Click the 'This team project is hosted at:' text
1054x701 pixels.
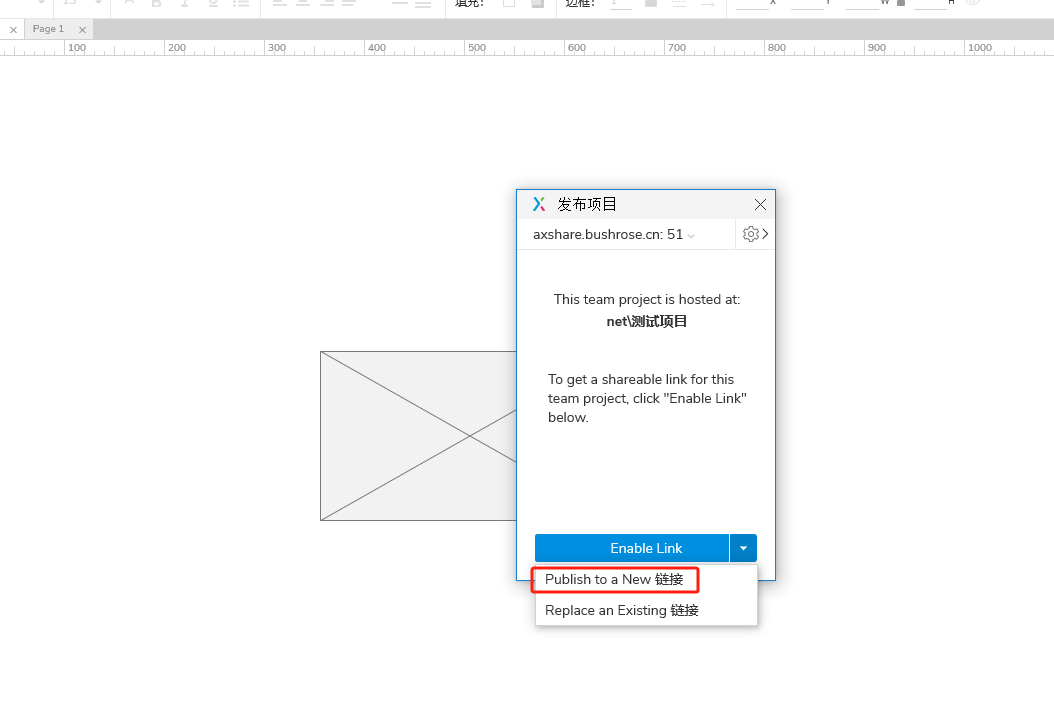point(647,300)
